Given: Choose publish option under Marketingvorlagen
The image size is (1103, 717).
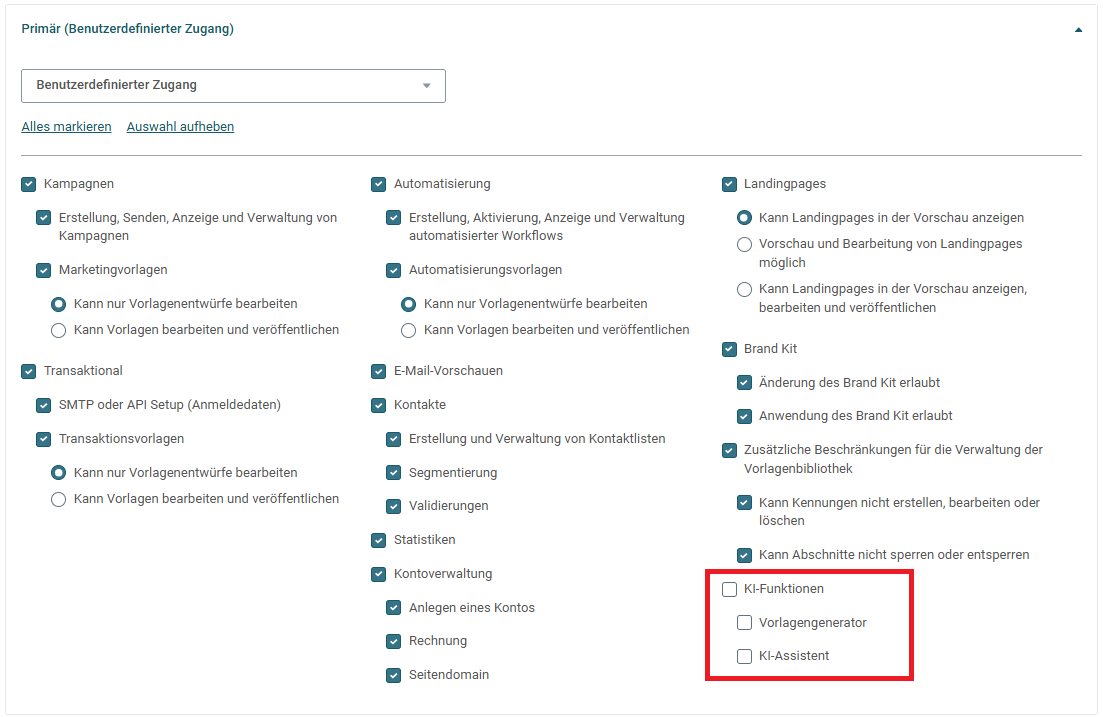Looking at the screenshot, I should [x=58, y=330].
